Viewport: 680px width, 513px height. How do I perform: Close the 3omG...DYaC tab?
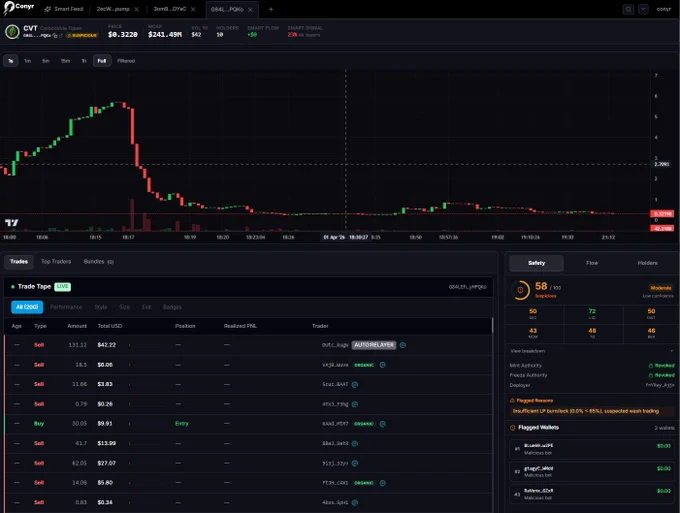click(193, 9)
